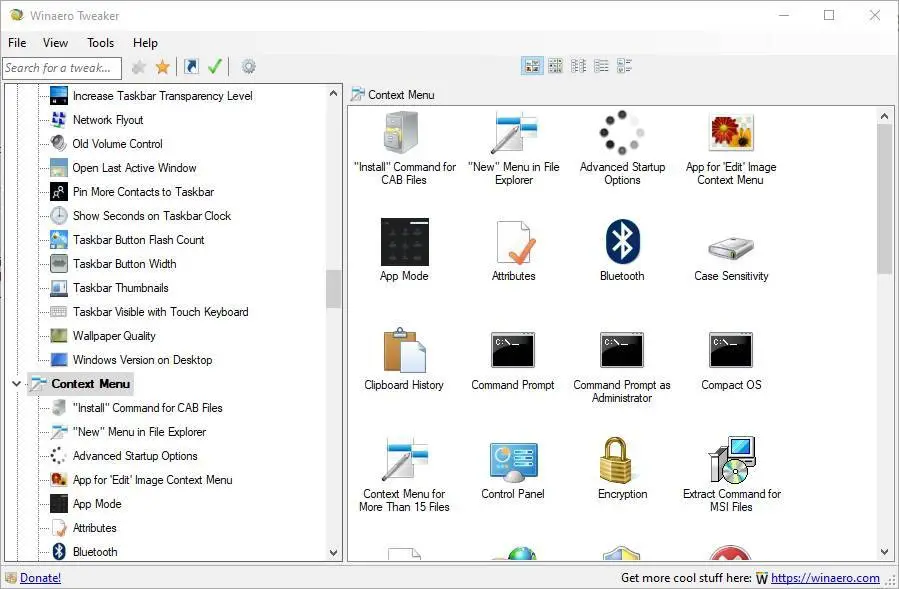Click the green checkmark toolbar icon
The height and width of the screenshot is (589, 899).
(215, 67)
